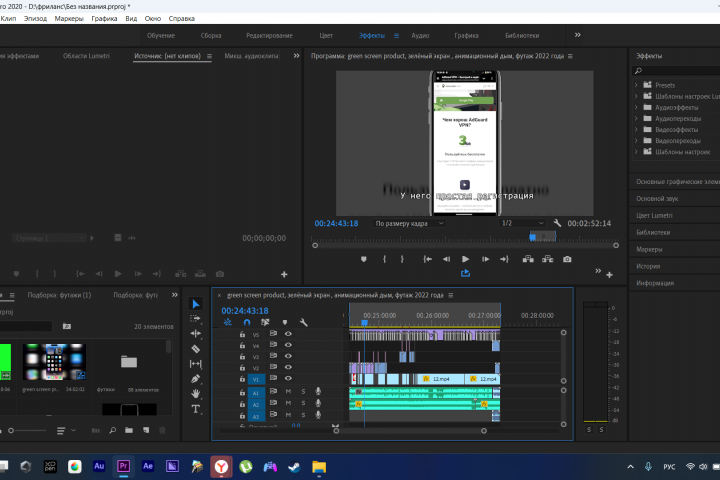This screenshot has width=720, height=480.
Task: Select the Hand tool
Action: pos(196,394)
